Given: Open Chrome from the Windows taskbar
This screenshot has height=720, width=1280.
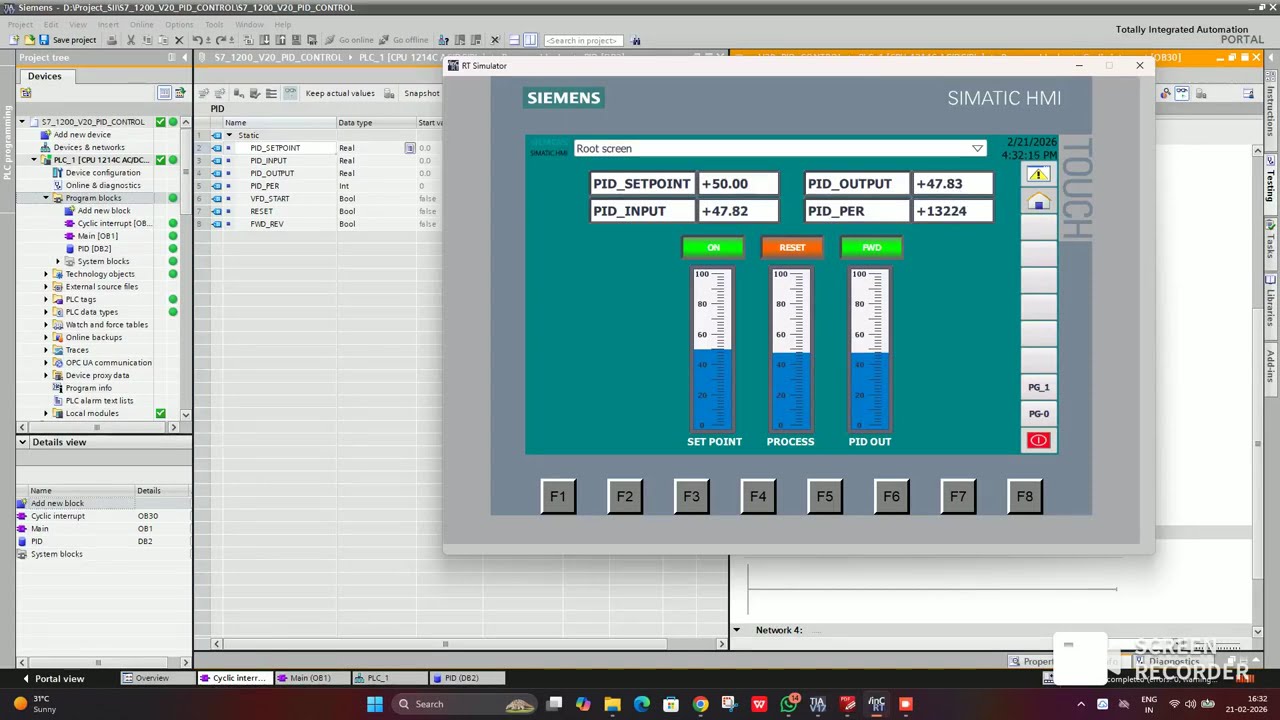Looking at the screenshot, I should (700, 704).
